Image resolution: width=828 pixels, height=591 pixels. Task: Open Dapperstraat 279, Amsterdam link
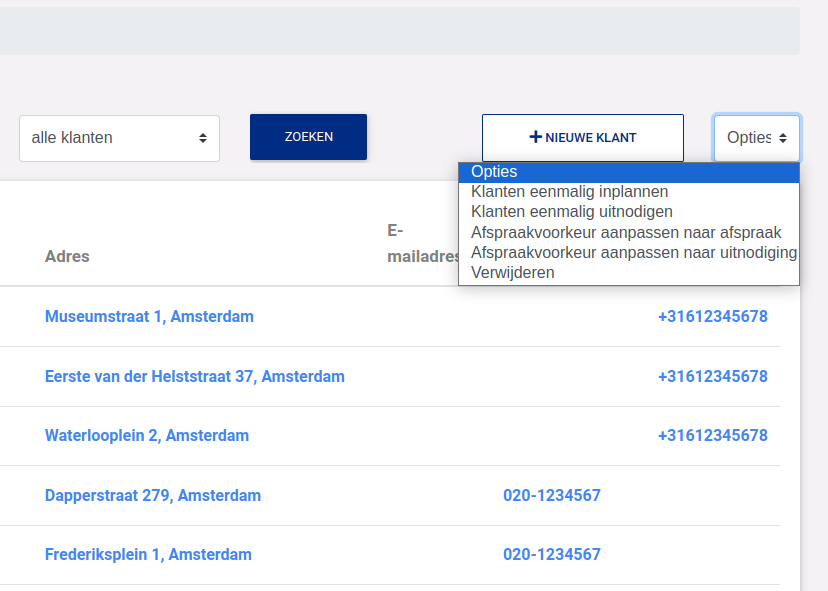[152, 496]
